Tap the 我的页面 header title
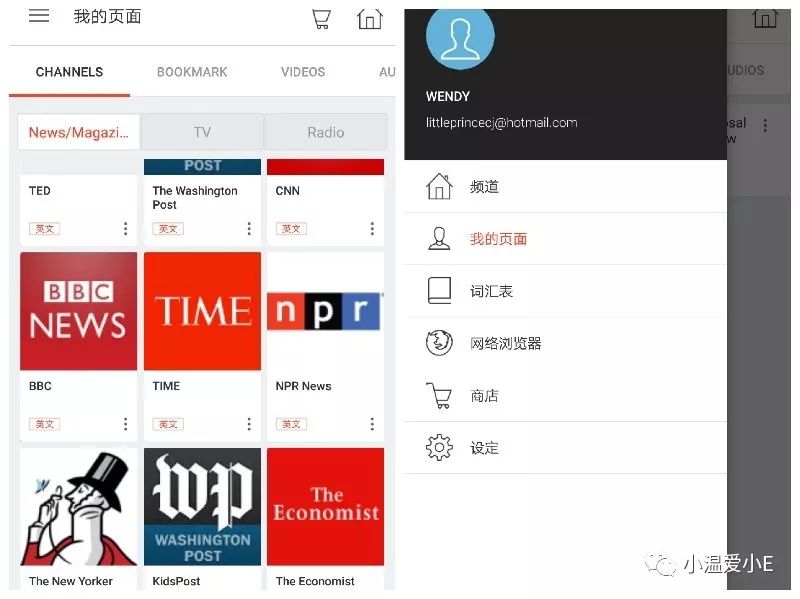This screenshot has width=800, height=599. click(107, 16)
